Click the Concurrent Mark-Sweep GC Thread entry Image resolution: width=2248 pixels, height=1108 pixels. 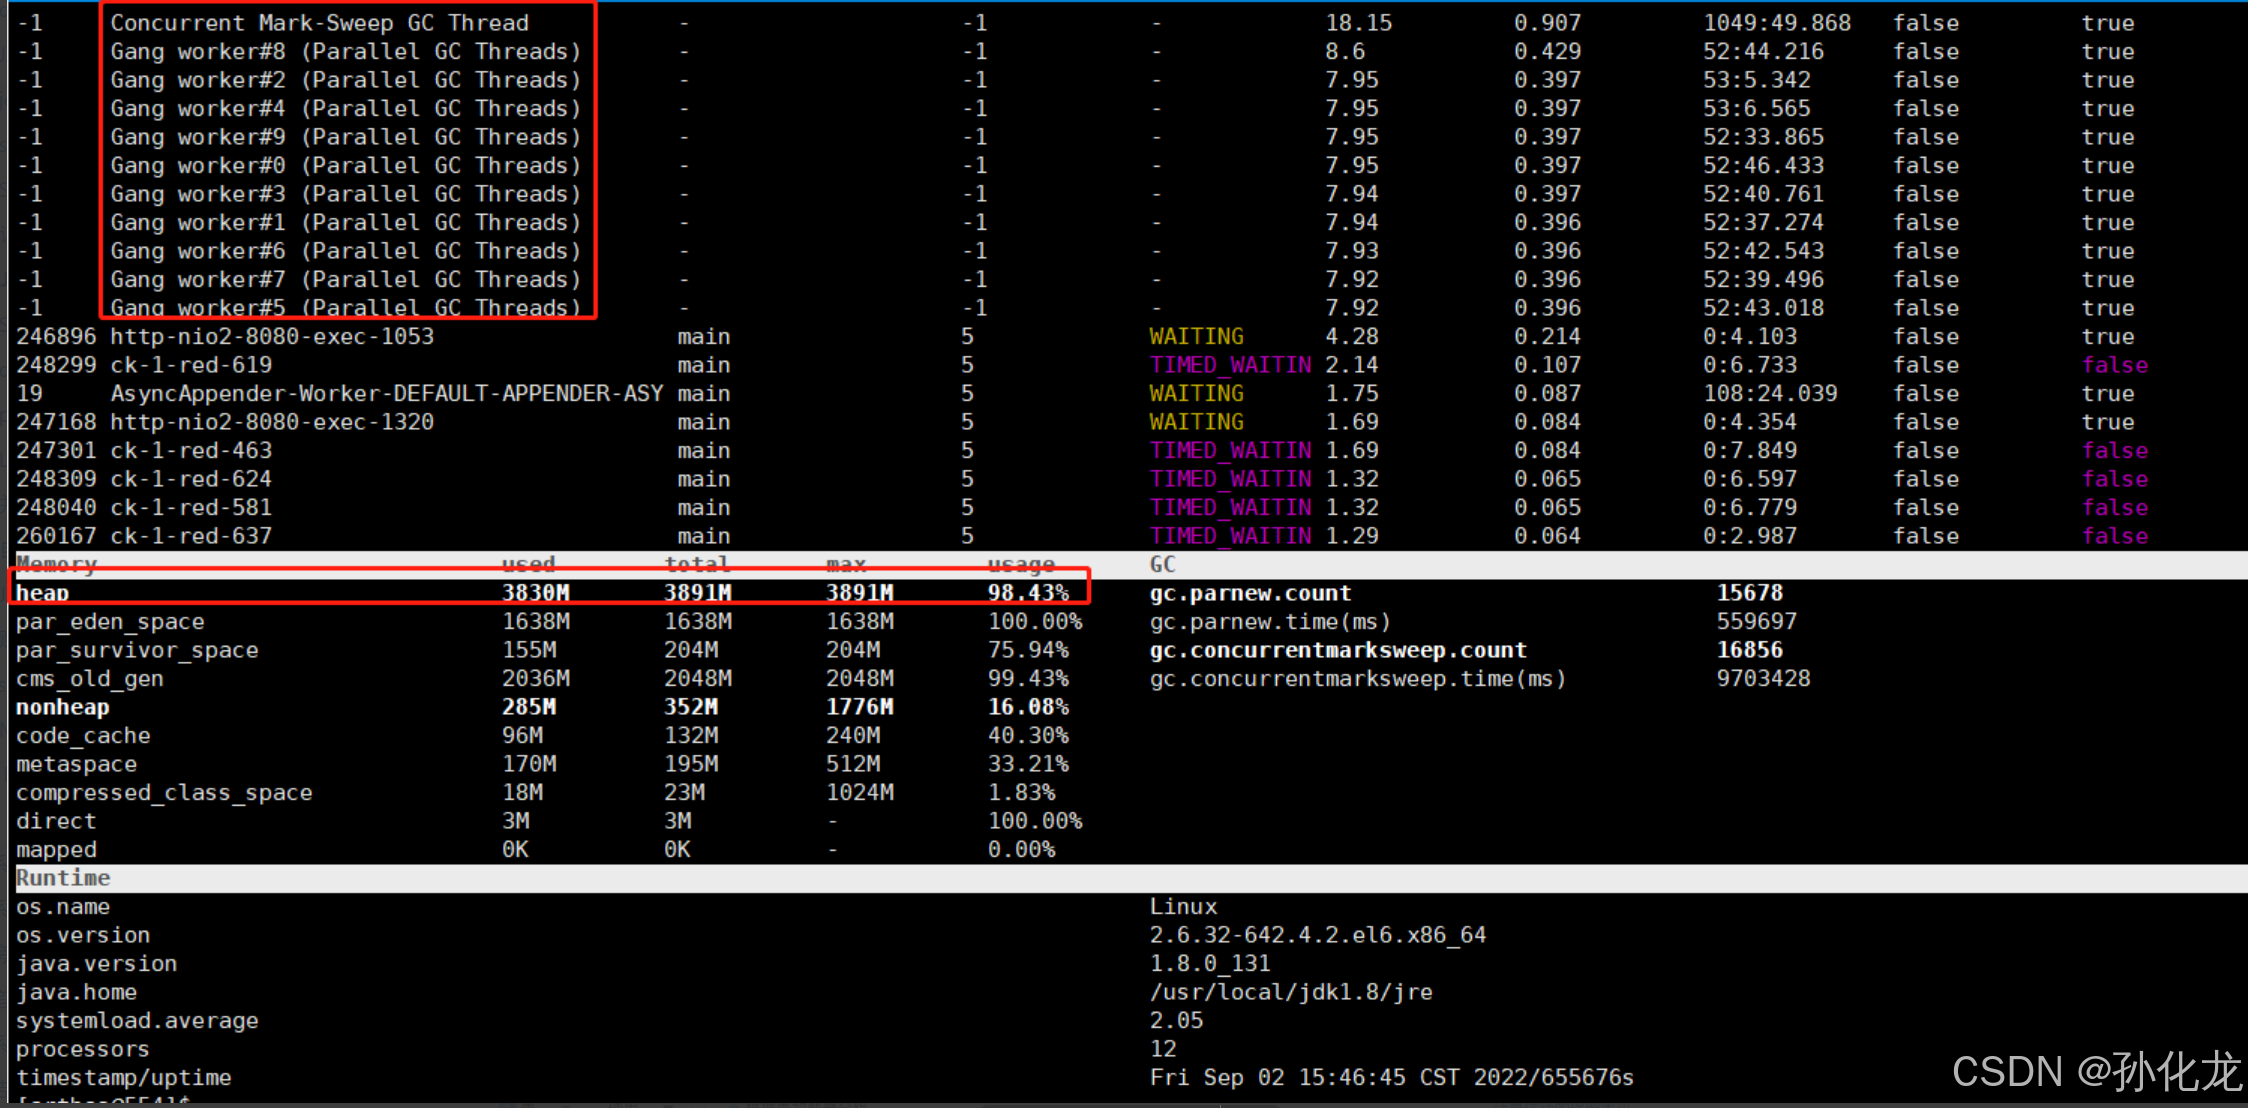[319, 23]
